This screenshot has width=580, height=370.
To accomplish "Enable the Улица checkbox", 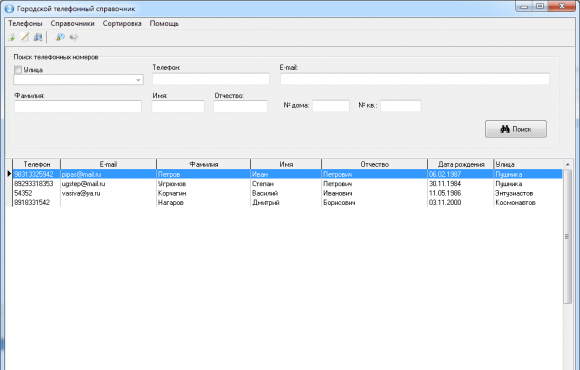I will (18, 70).
